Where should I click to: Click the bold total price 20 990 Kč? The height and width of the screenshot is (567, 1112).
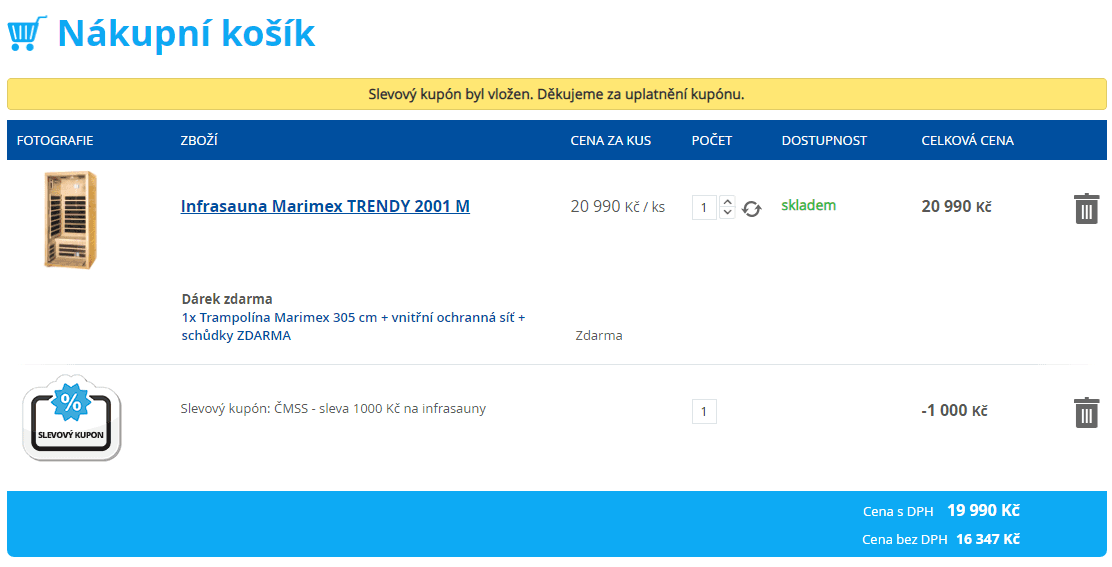tap(957, 206)
